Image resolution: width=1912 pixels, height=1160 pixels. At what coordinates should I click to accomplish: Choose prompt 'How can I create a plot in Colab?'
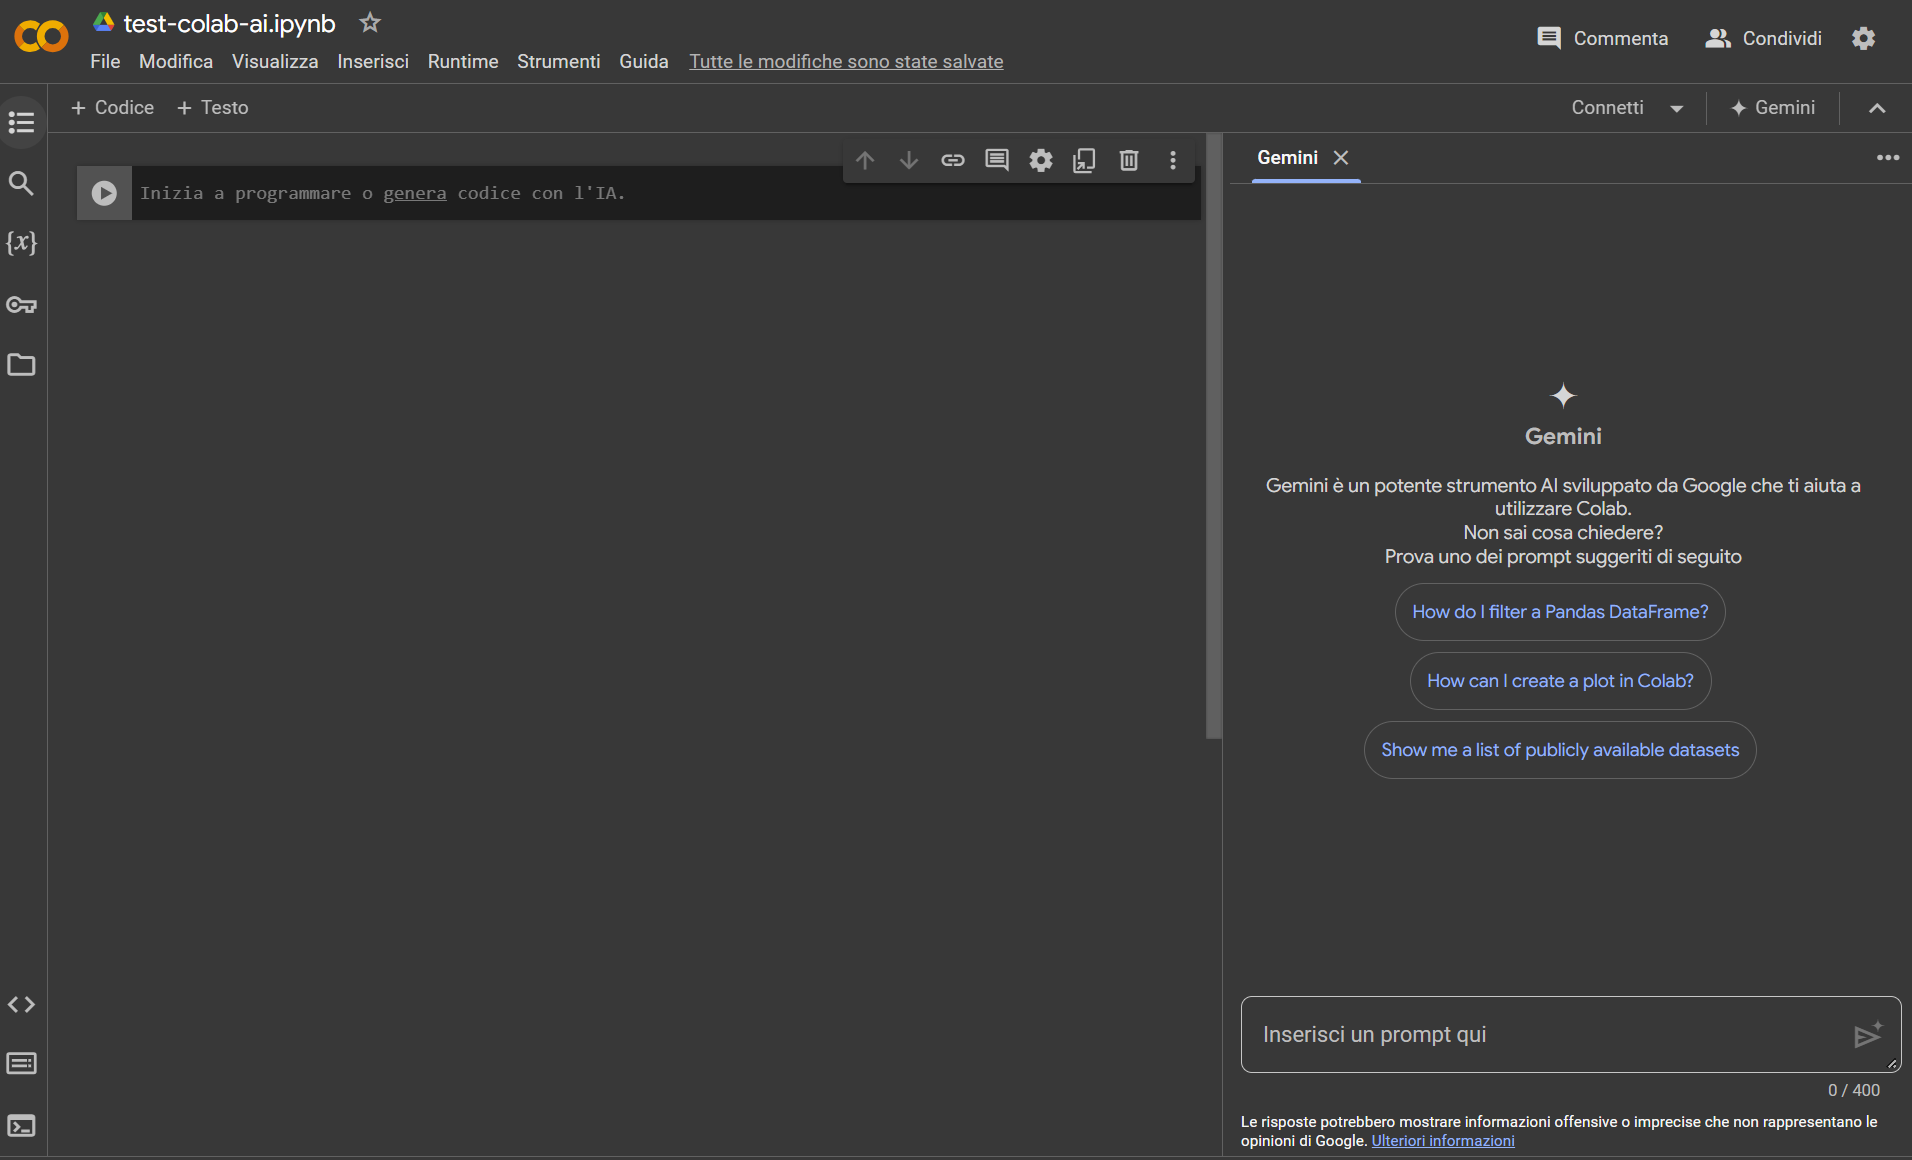[1560, 681]
